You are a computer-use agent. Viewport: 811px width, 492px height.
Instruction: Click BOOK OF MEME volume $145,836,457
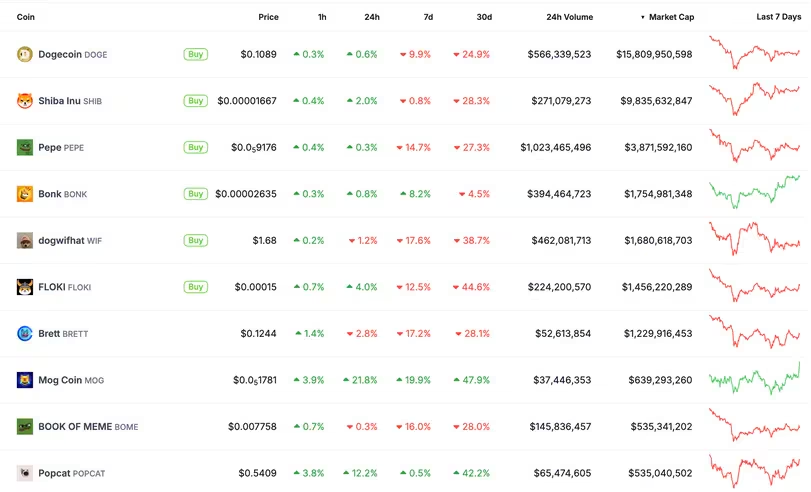pyautogui.click(x=560, y=427)
